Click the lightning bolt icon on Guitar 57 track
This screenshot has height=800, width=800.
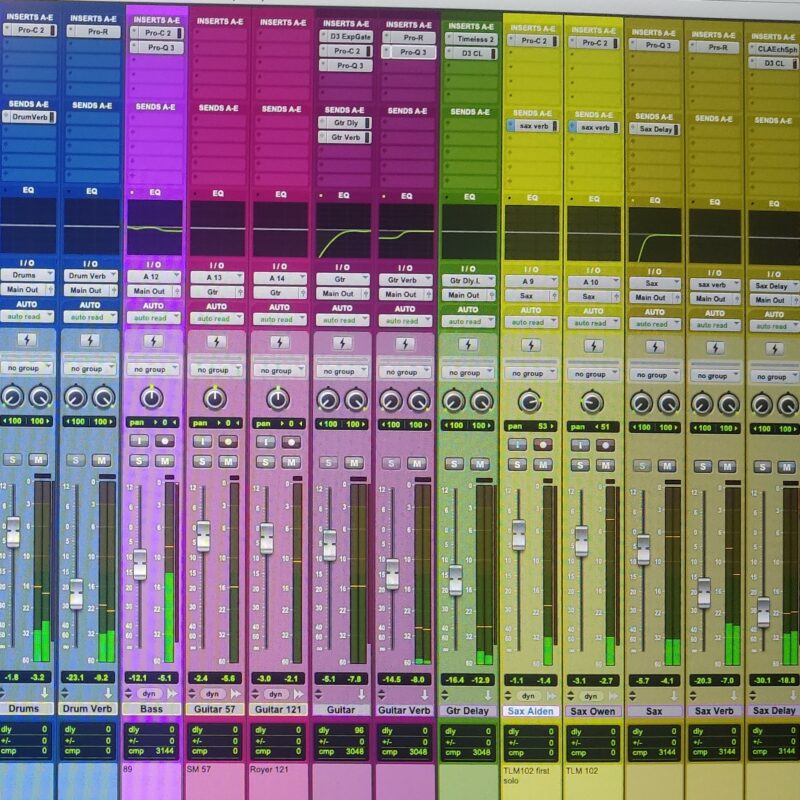(216, 342)
